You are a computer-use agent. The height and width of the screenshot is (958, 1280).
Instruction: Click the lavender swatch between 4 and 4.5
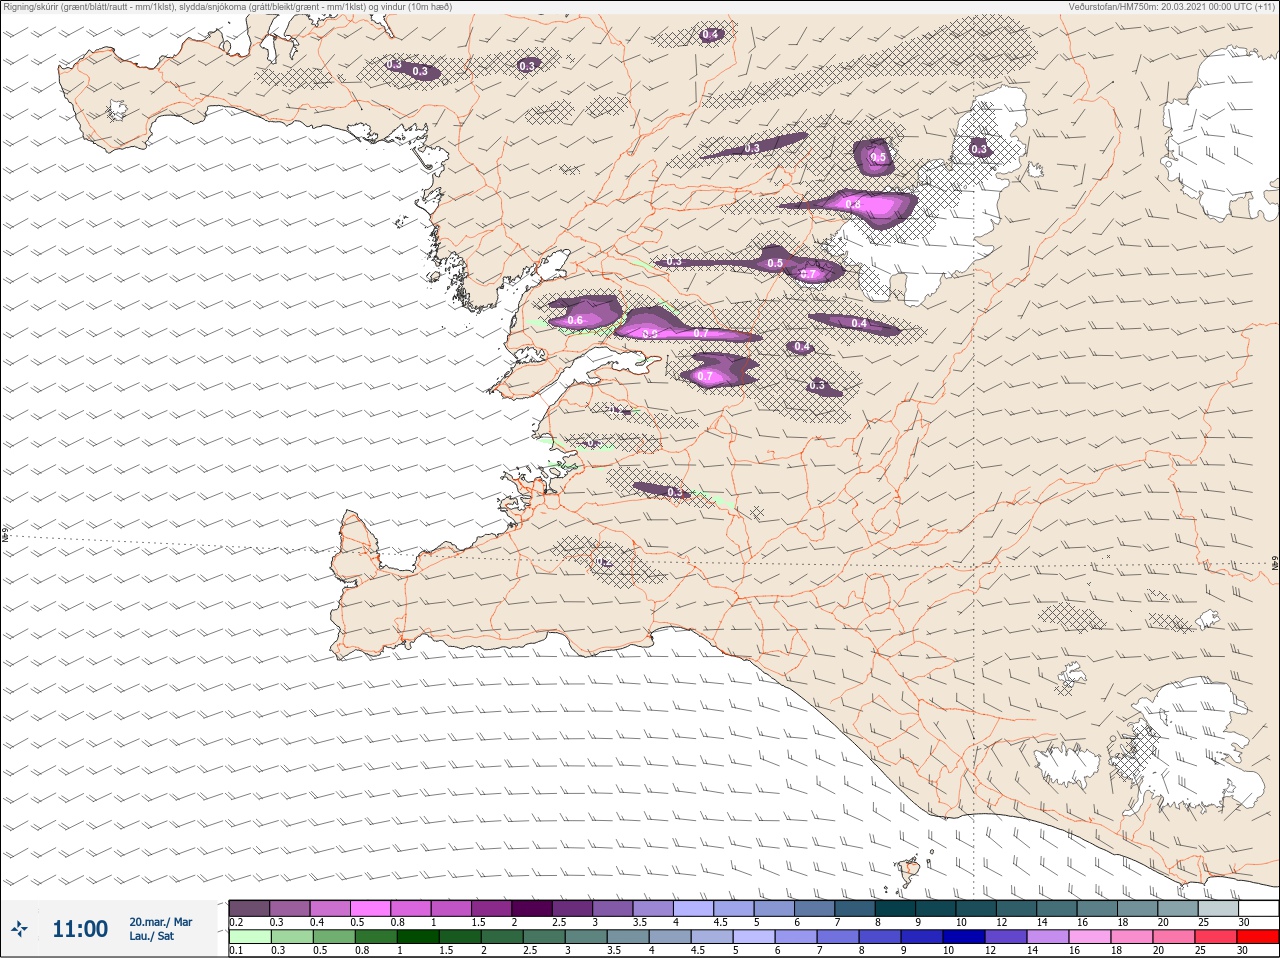pyautogui.click(x=695, y=908)
